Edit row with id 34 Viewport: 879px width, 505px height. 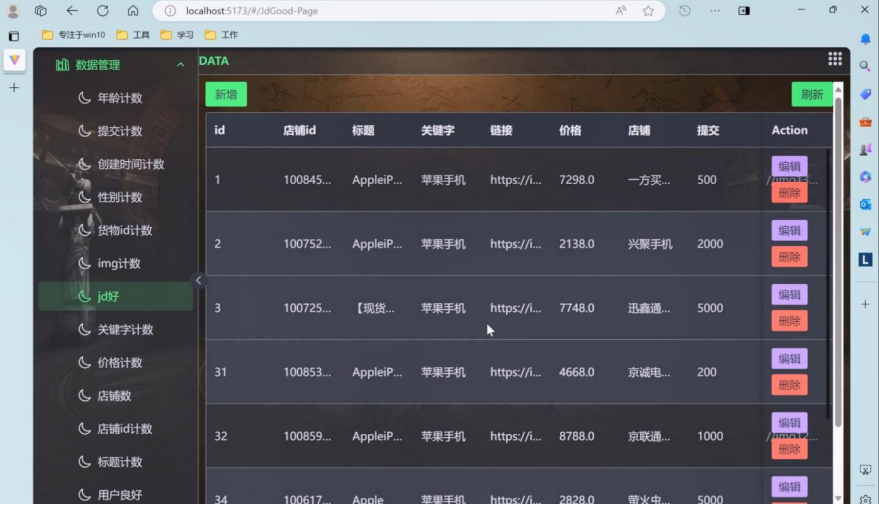[x=789, y=487]
